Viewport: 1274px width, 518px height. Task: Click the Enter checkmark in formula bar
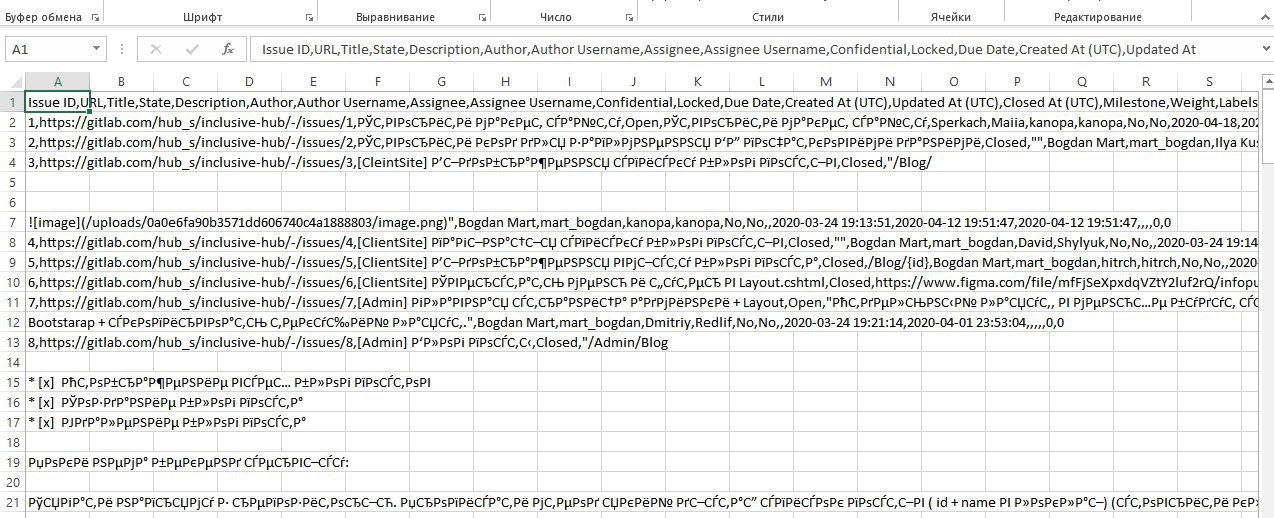coord(192,49)
